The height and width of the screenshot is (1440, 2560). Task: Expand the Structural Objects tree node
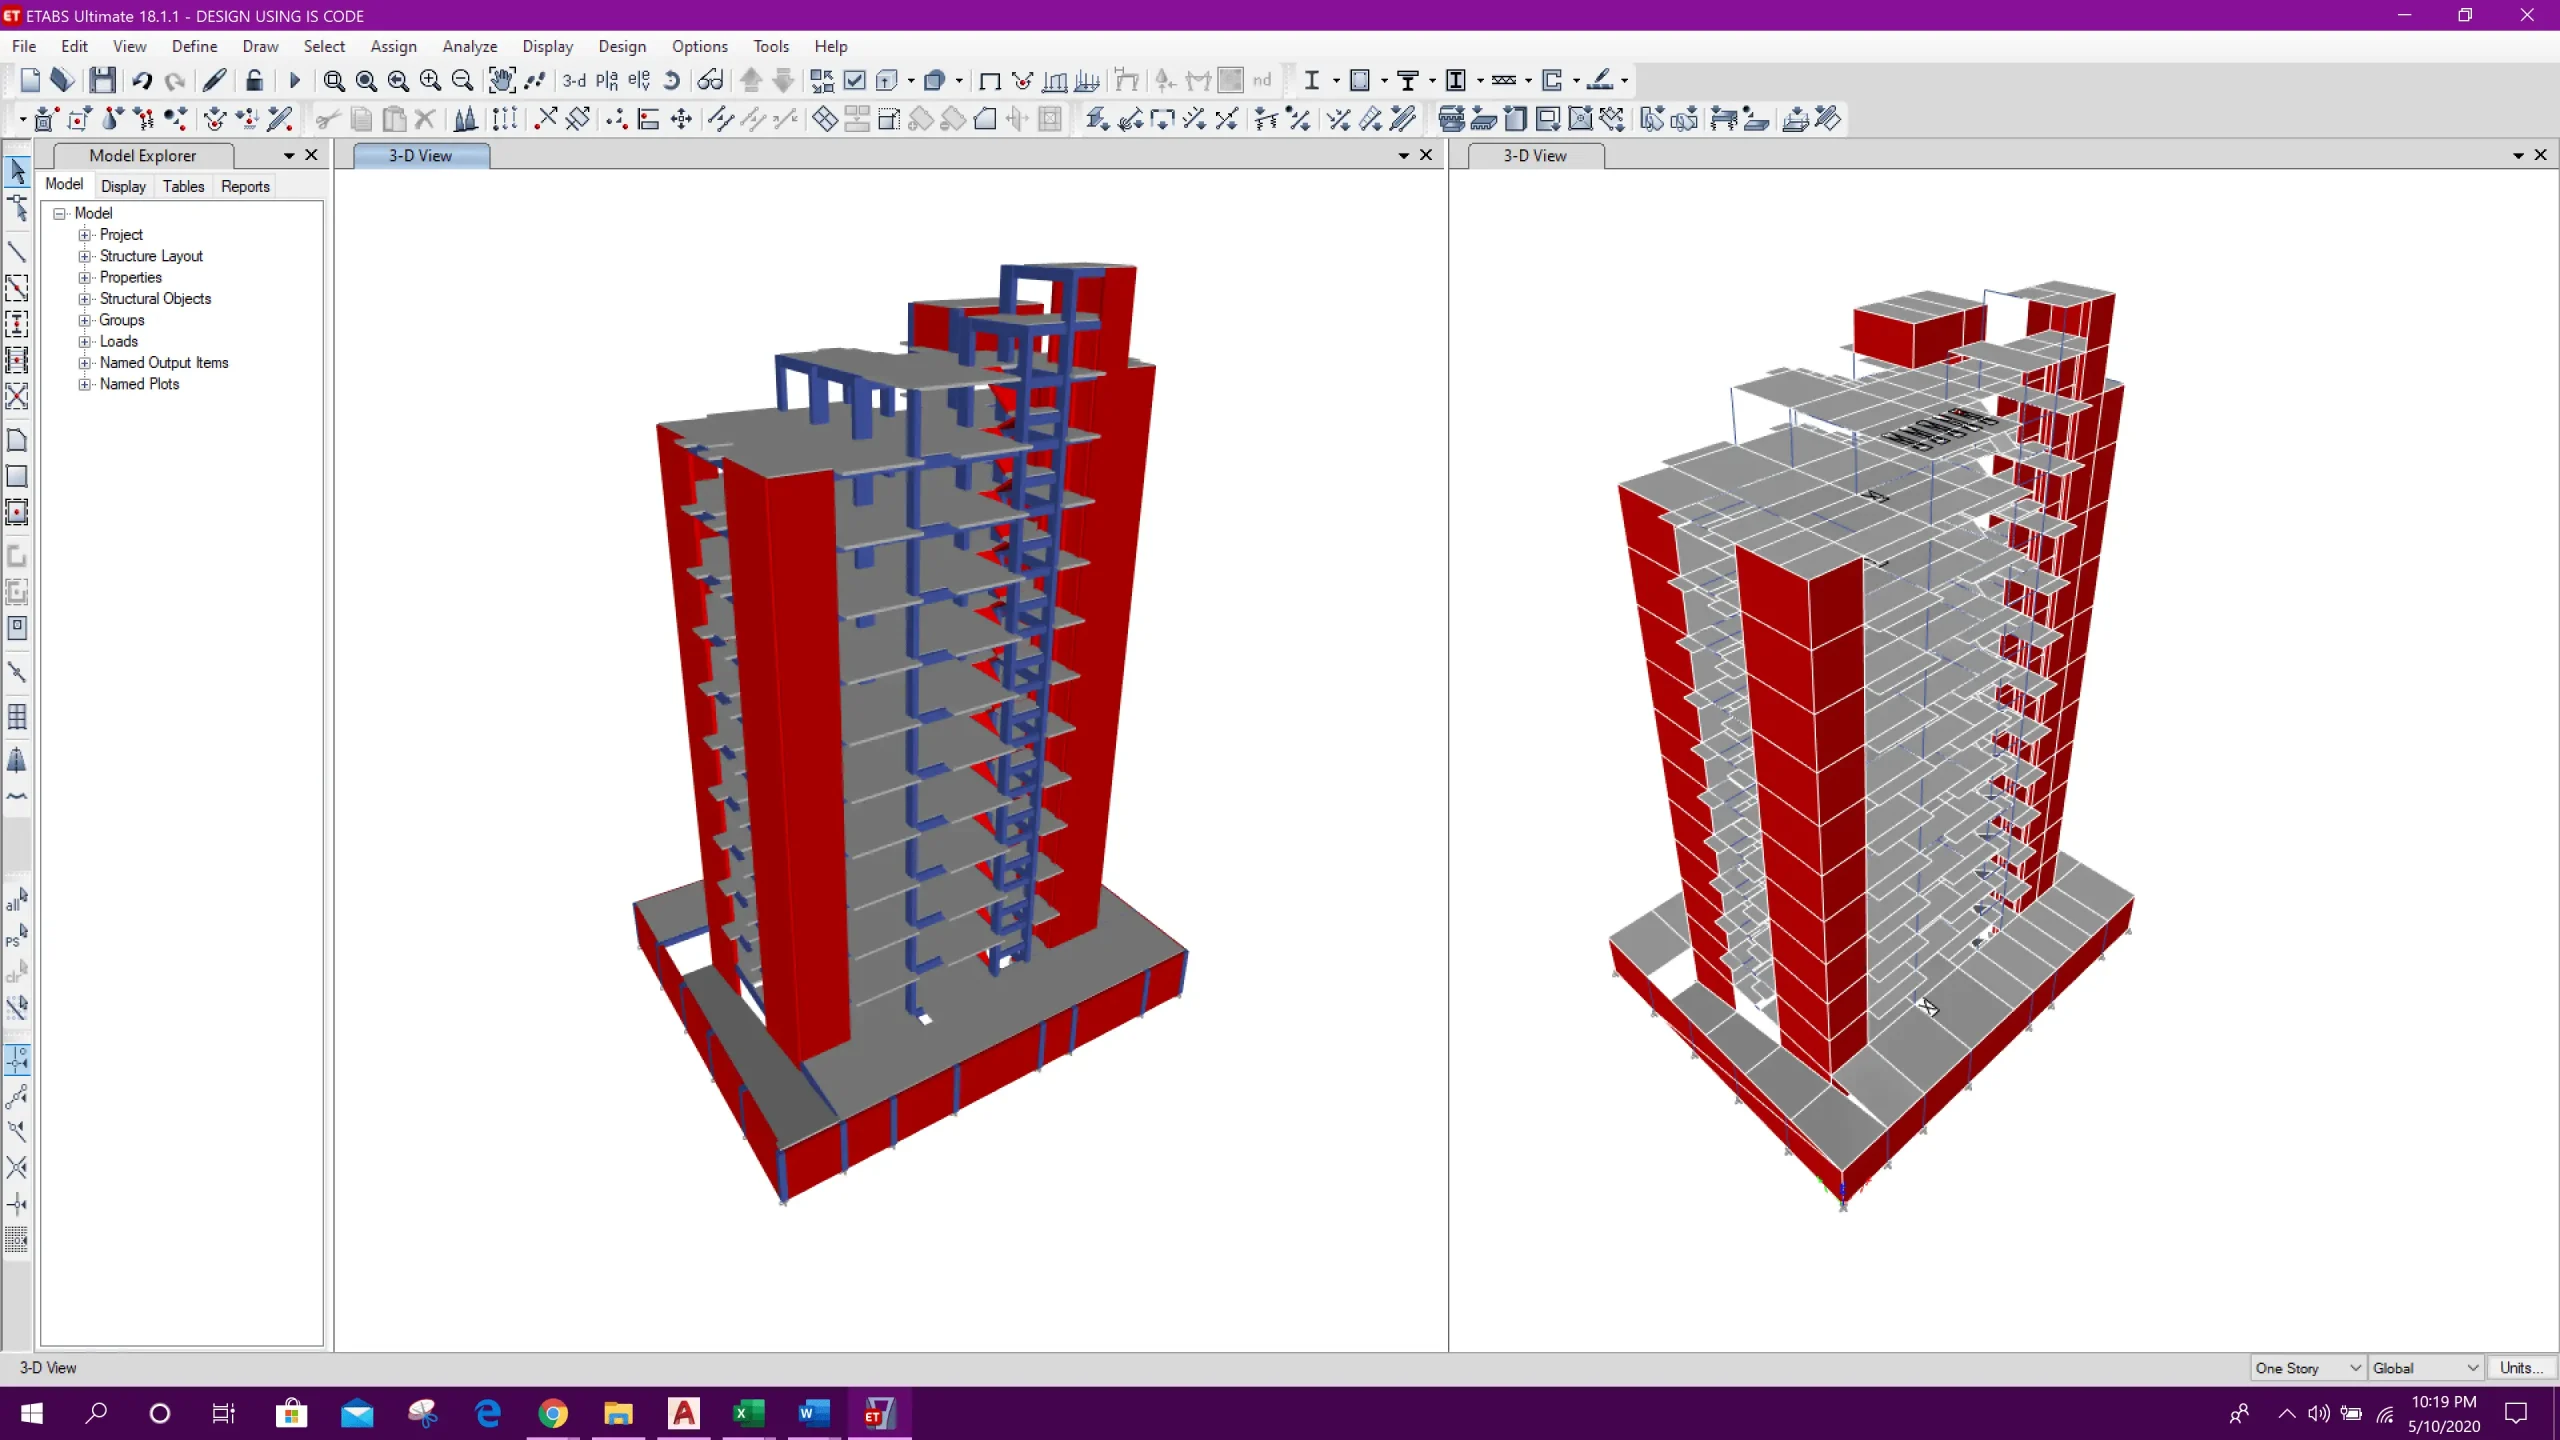85,299
